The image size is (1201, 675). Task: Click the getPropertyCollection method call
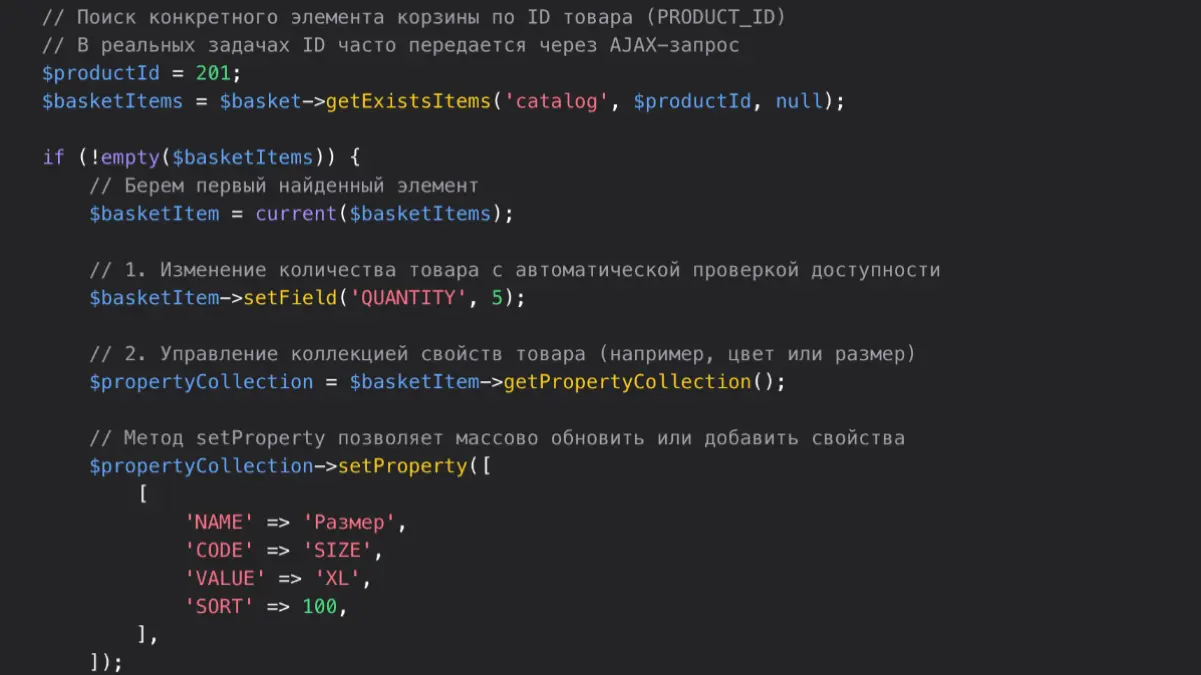626,382
